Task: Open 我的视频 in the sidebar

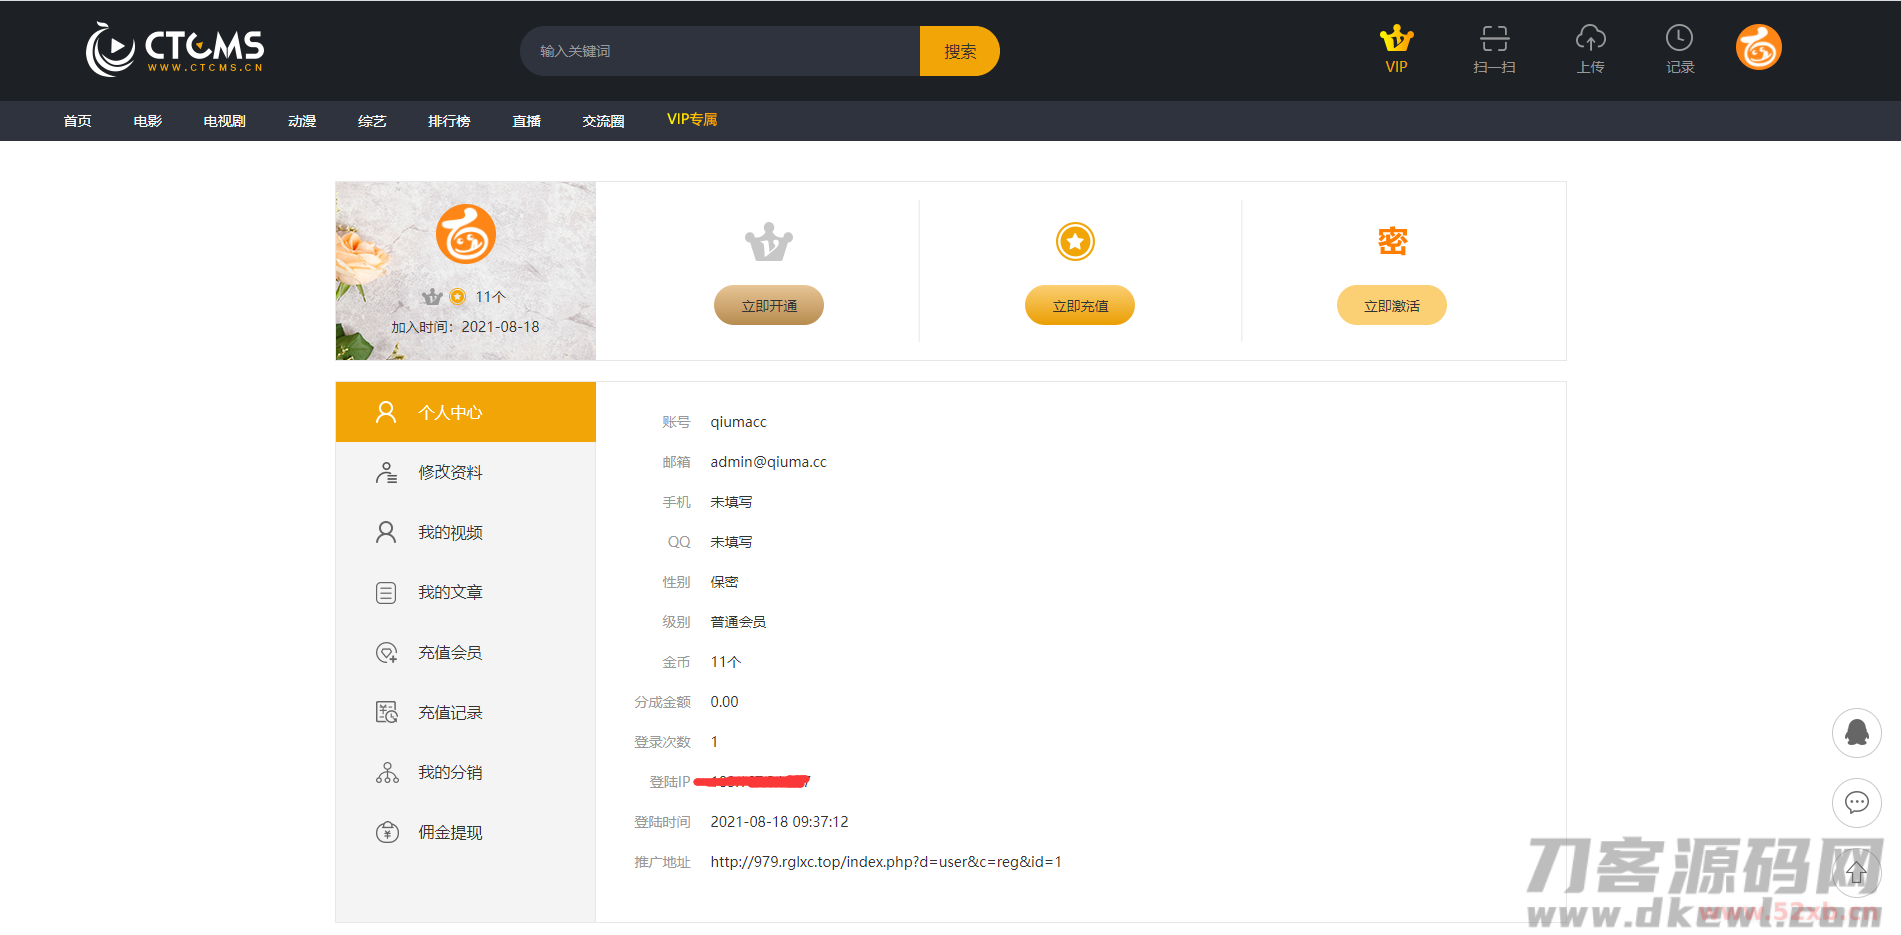Action: [x=450, y=533]
